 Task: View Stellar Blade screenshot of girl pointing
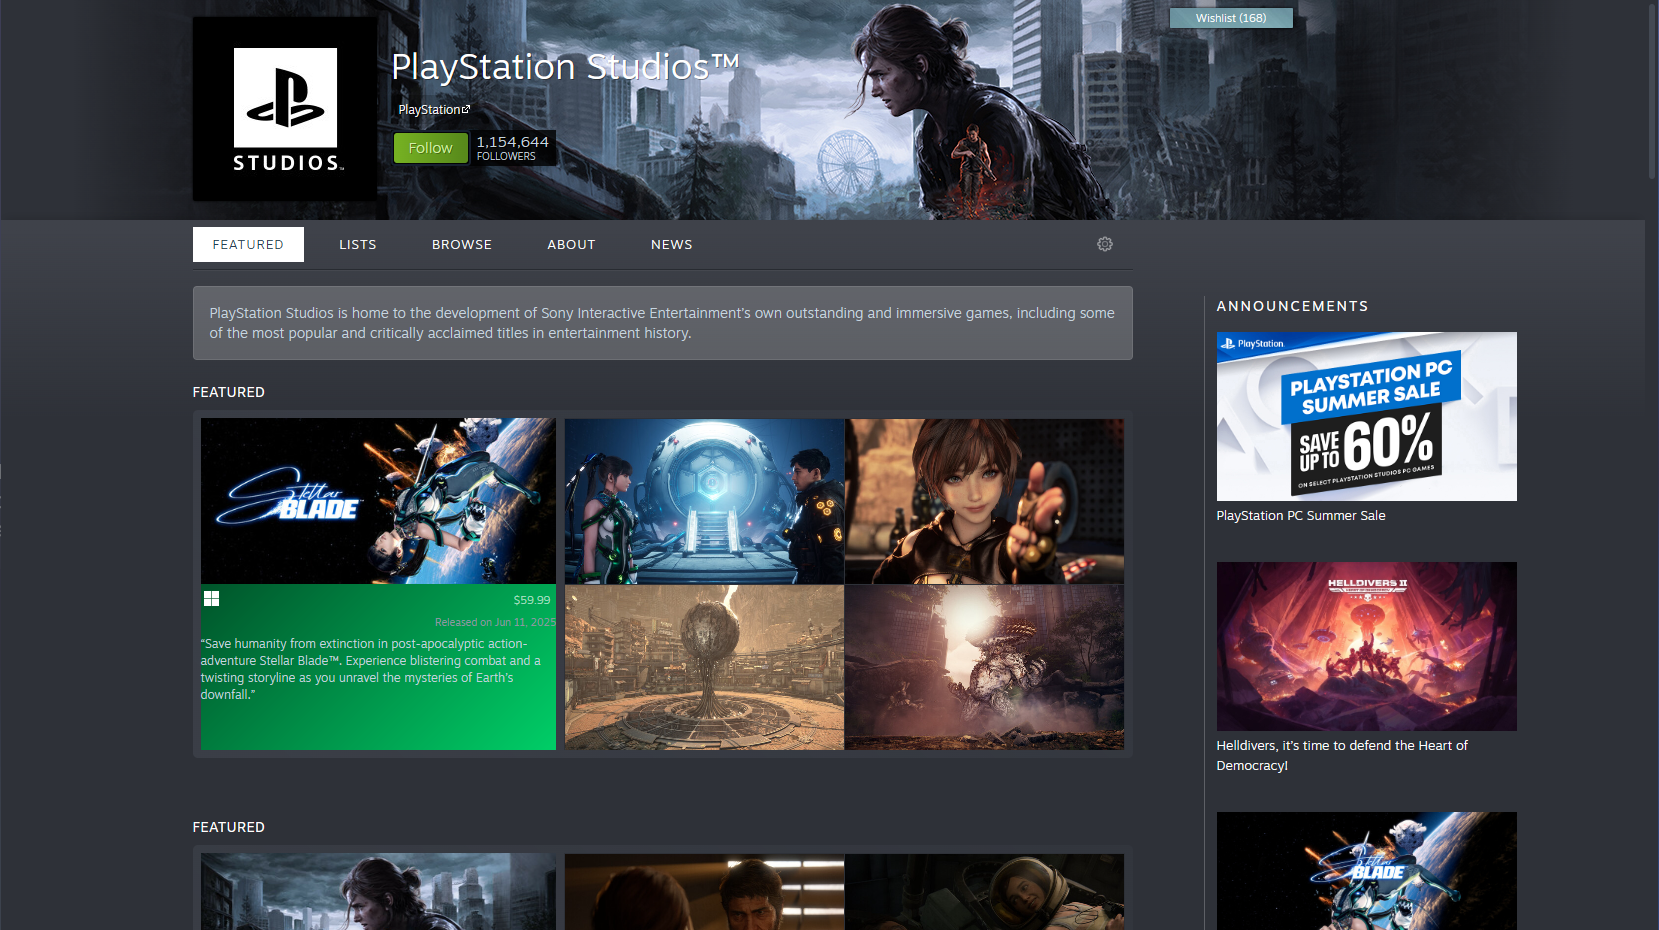[x=984, y=501]
